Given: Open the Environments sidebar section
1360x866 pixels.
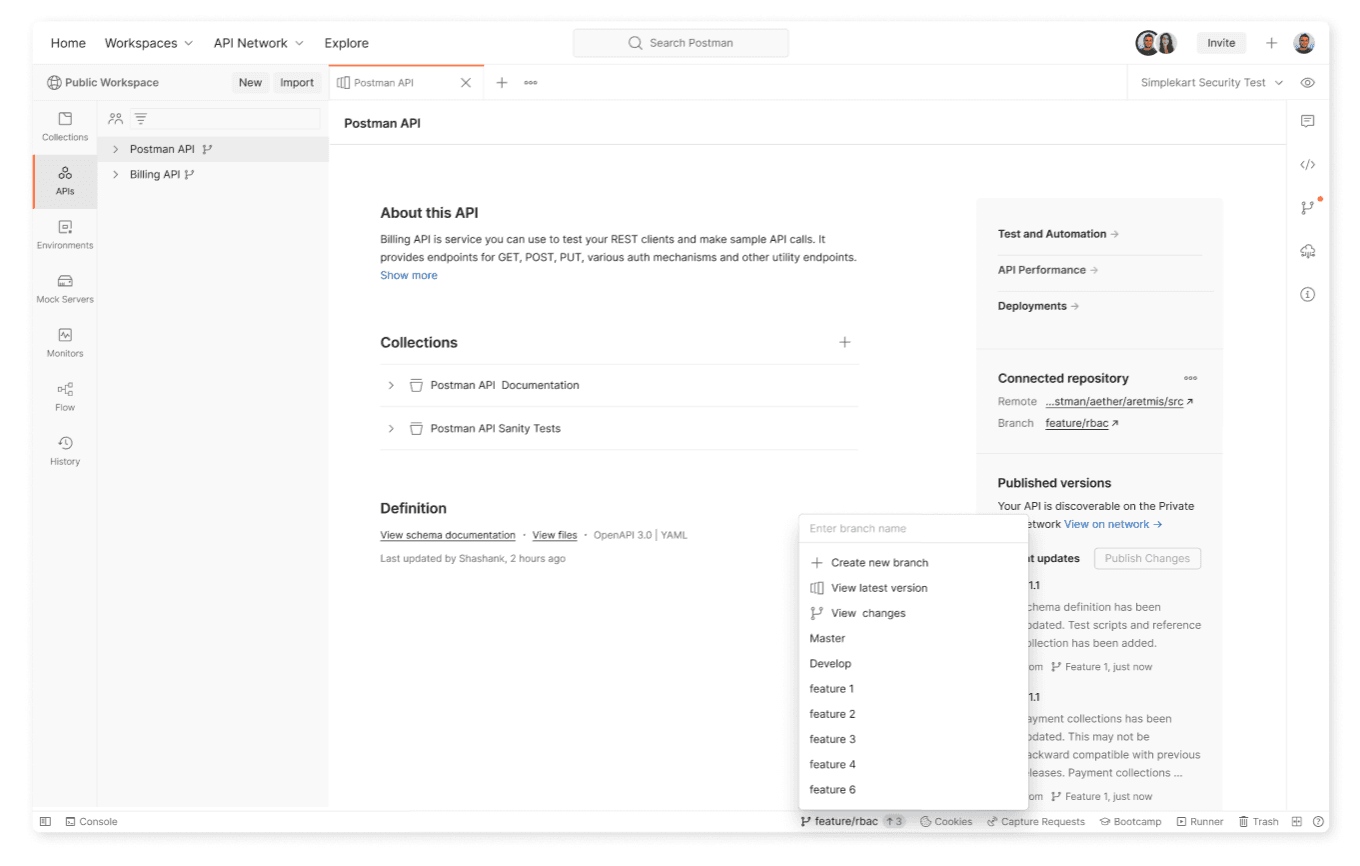Looking at the screenshot, I should click(x=65, y=235).
